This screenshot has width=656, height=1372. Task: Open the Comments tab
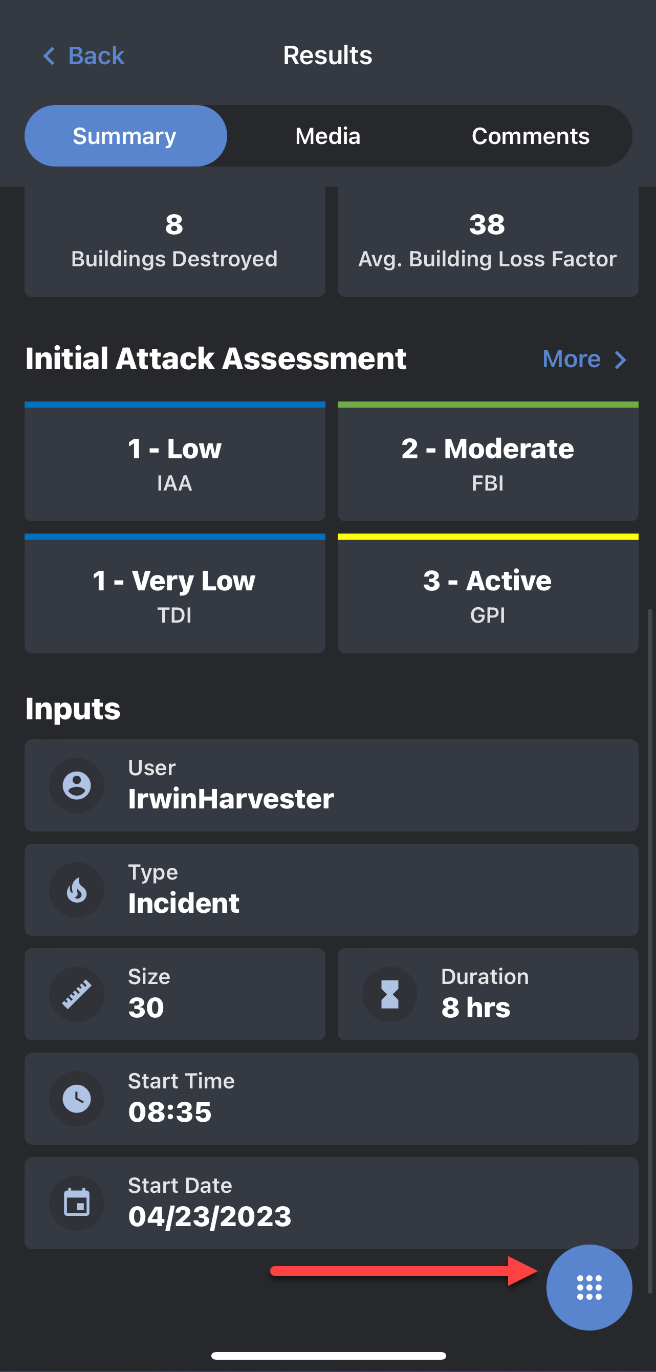click(x=530, y=136)
